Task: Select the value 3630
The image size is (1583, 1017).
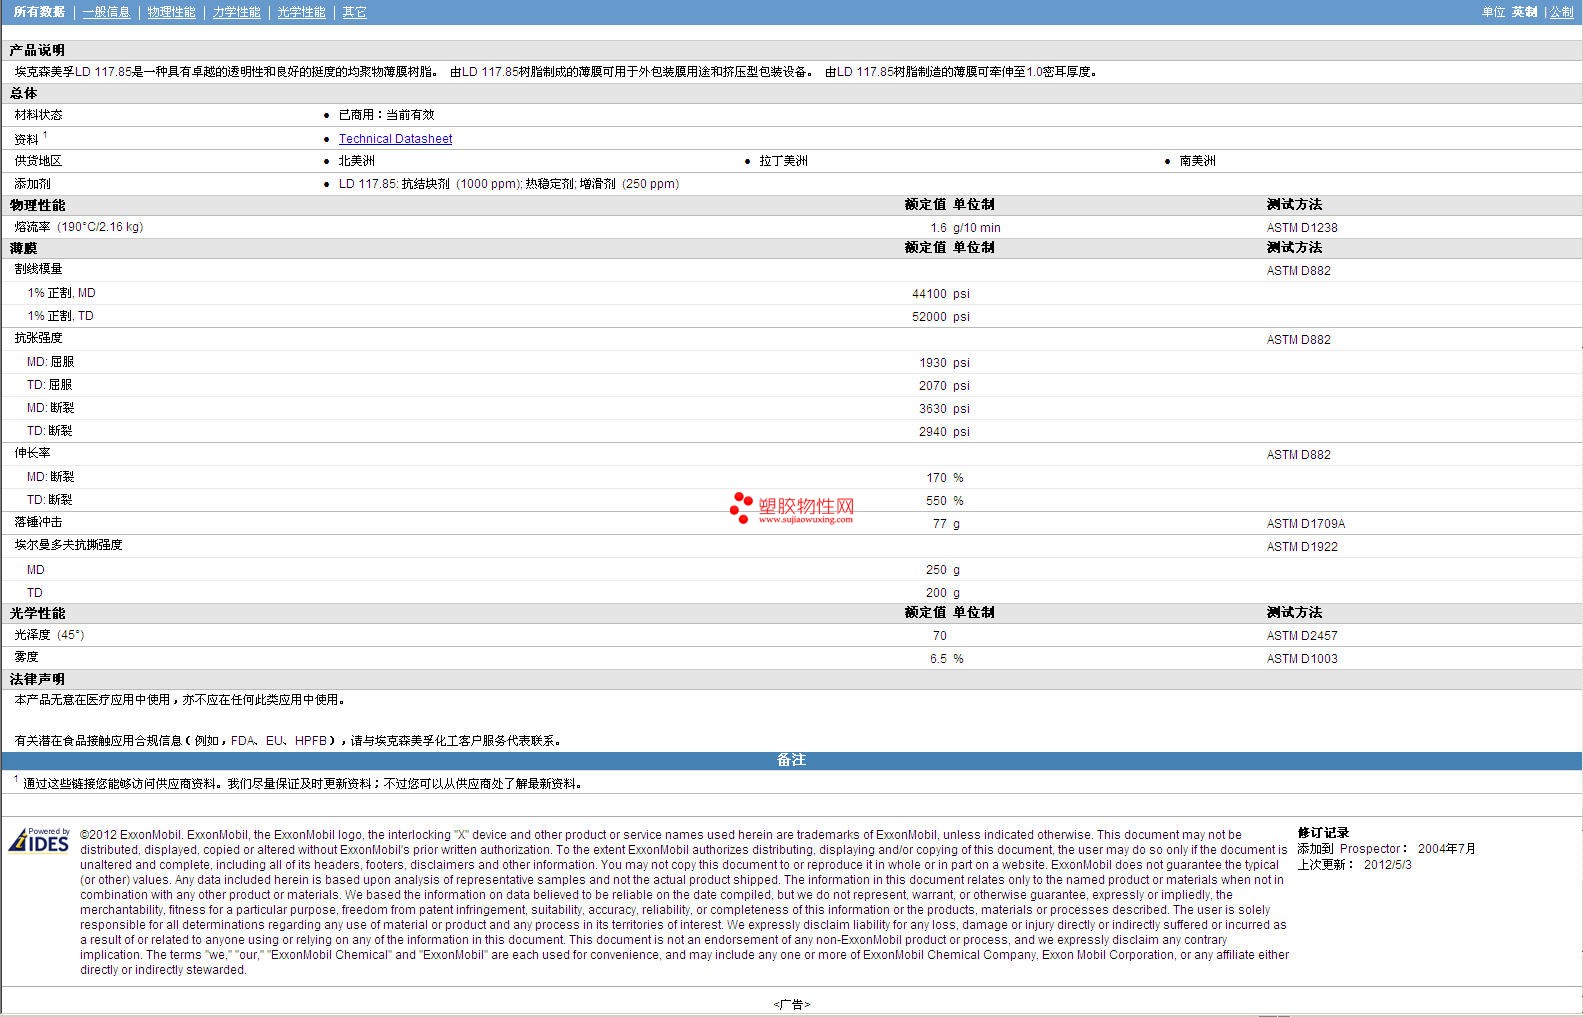Action: pos(933,409)
